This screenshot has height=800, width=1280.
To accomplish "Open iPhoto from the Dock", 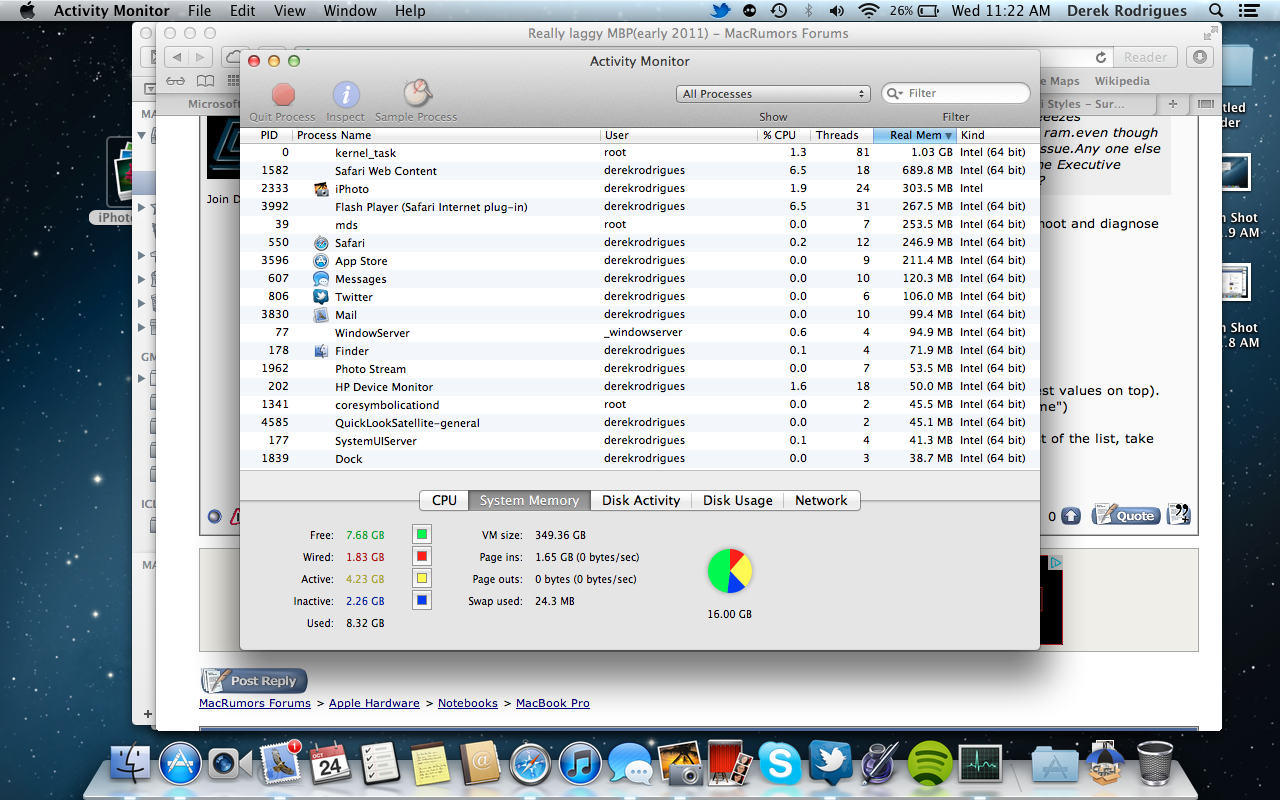I will pyautogui.click(x=680, y=765).
